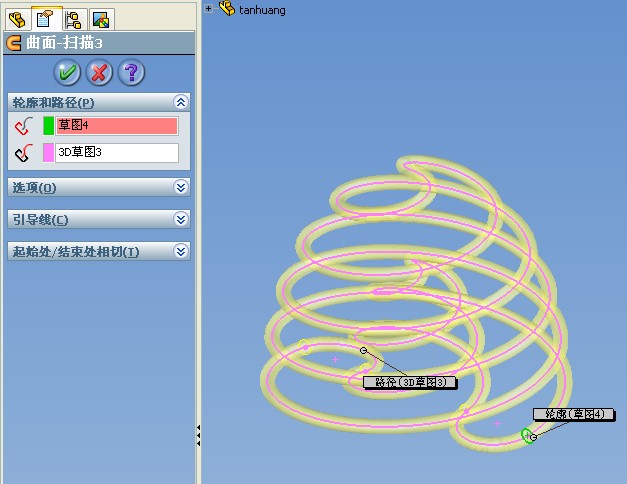The height and width of the screenshot is (484, 627).
Task: Open help with the question mark button
Action: point(131,72)
